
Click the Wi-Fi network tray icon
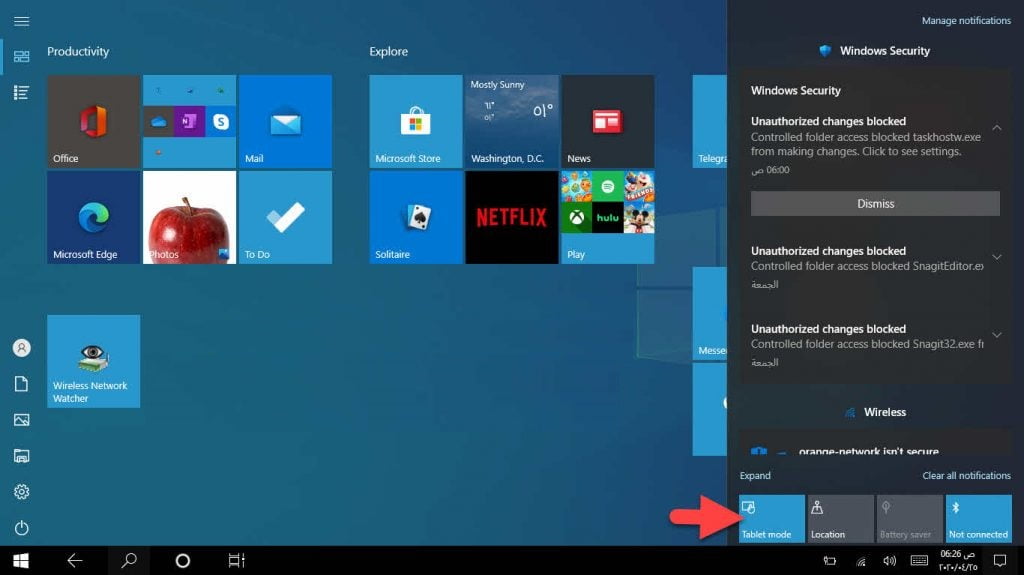[x=861, y=561]
